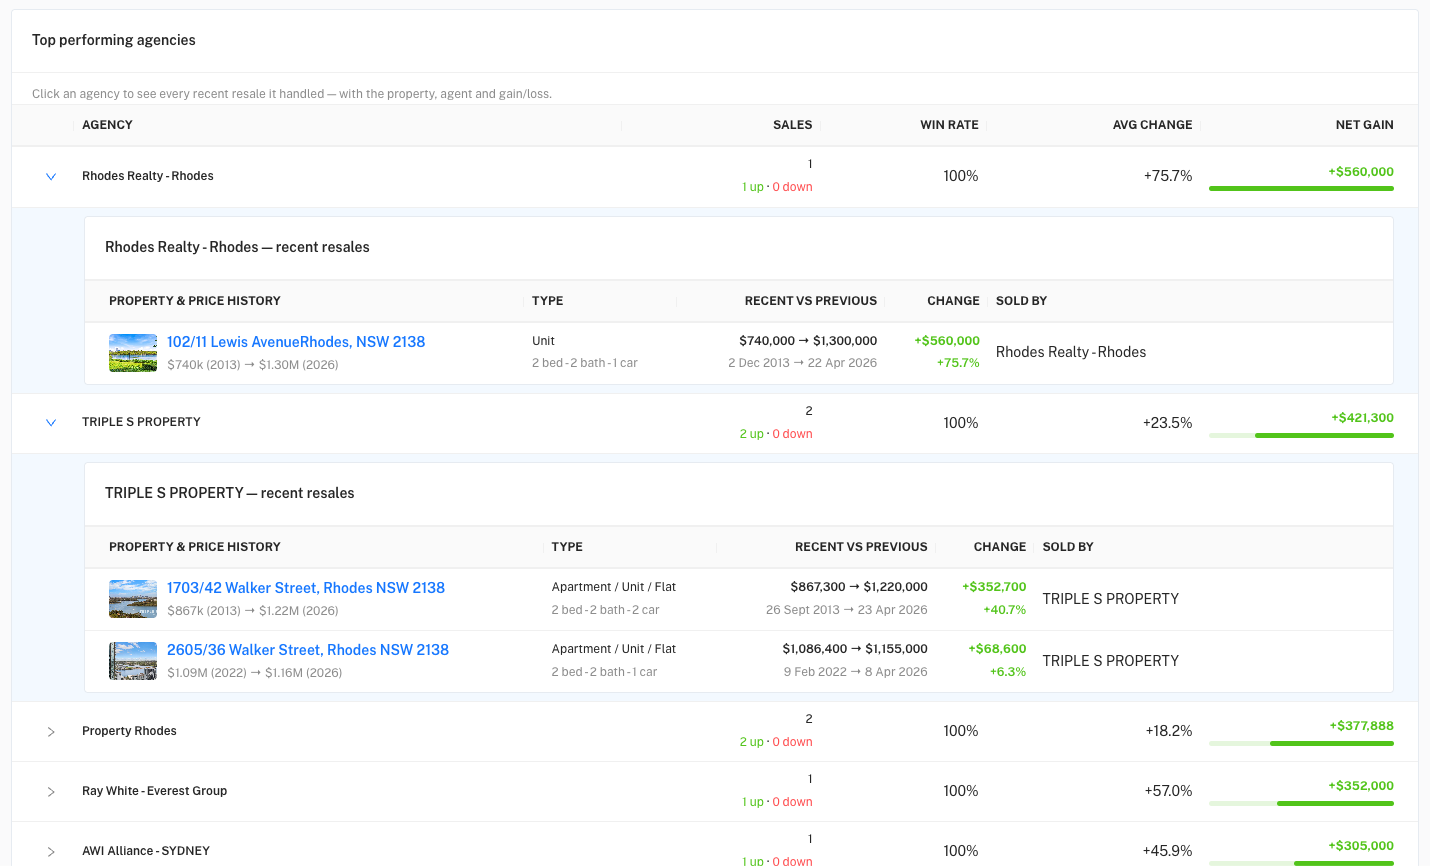Viewport: 1430px width, 866px height.
Task: Select the TRIPLE S PROPERTY agency name
Action: pyautogui.click(x=141, y=422)
